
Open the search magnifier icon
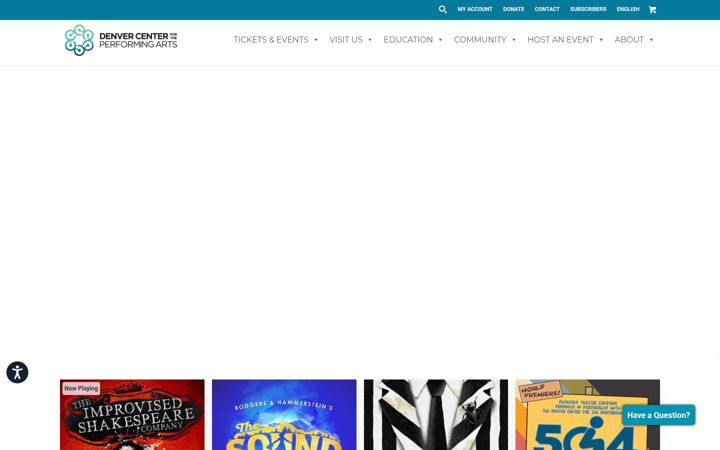(x=442, y=9)
